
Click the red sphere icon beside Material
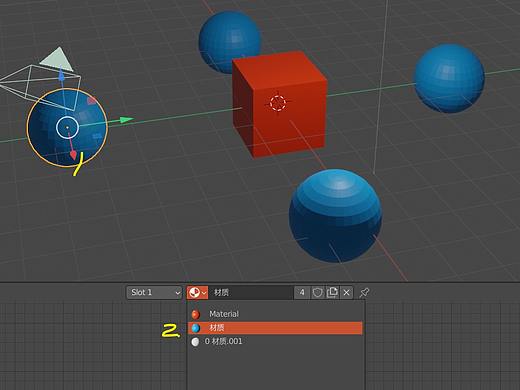[x=195, y=314]
